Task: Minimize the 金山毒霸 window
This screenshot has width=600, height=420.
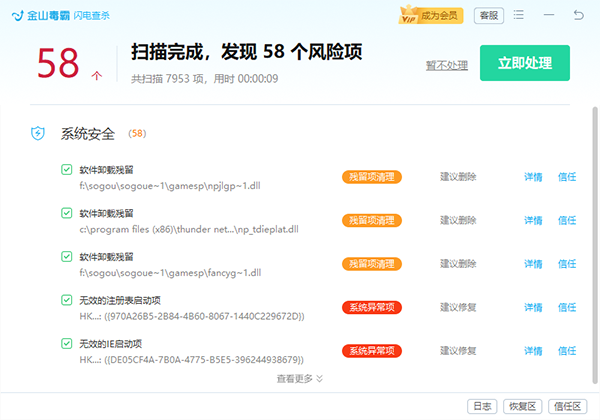Action: 549,15
